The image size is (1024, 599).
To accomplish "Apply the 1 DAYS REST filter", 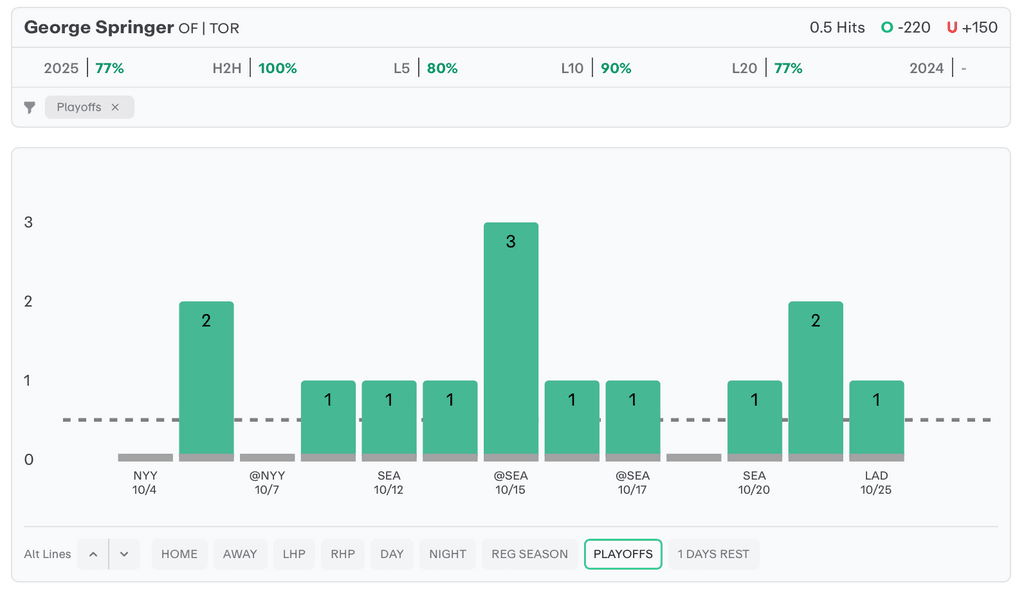I will pyautogui.click(x=713, y=554).
